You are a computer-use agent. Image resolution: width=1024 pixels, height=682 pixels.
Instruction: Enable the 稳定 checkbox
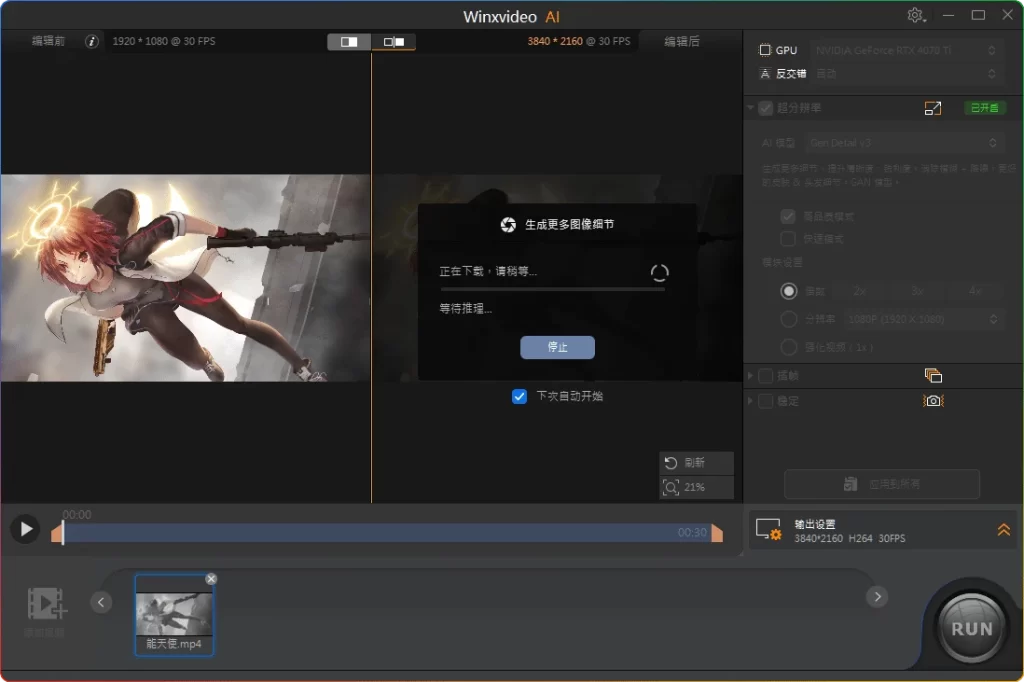766,401
